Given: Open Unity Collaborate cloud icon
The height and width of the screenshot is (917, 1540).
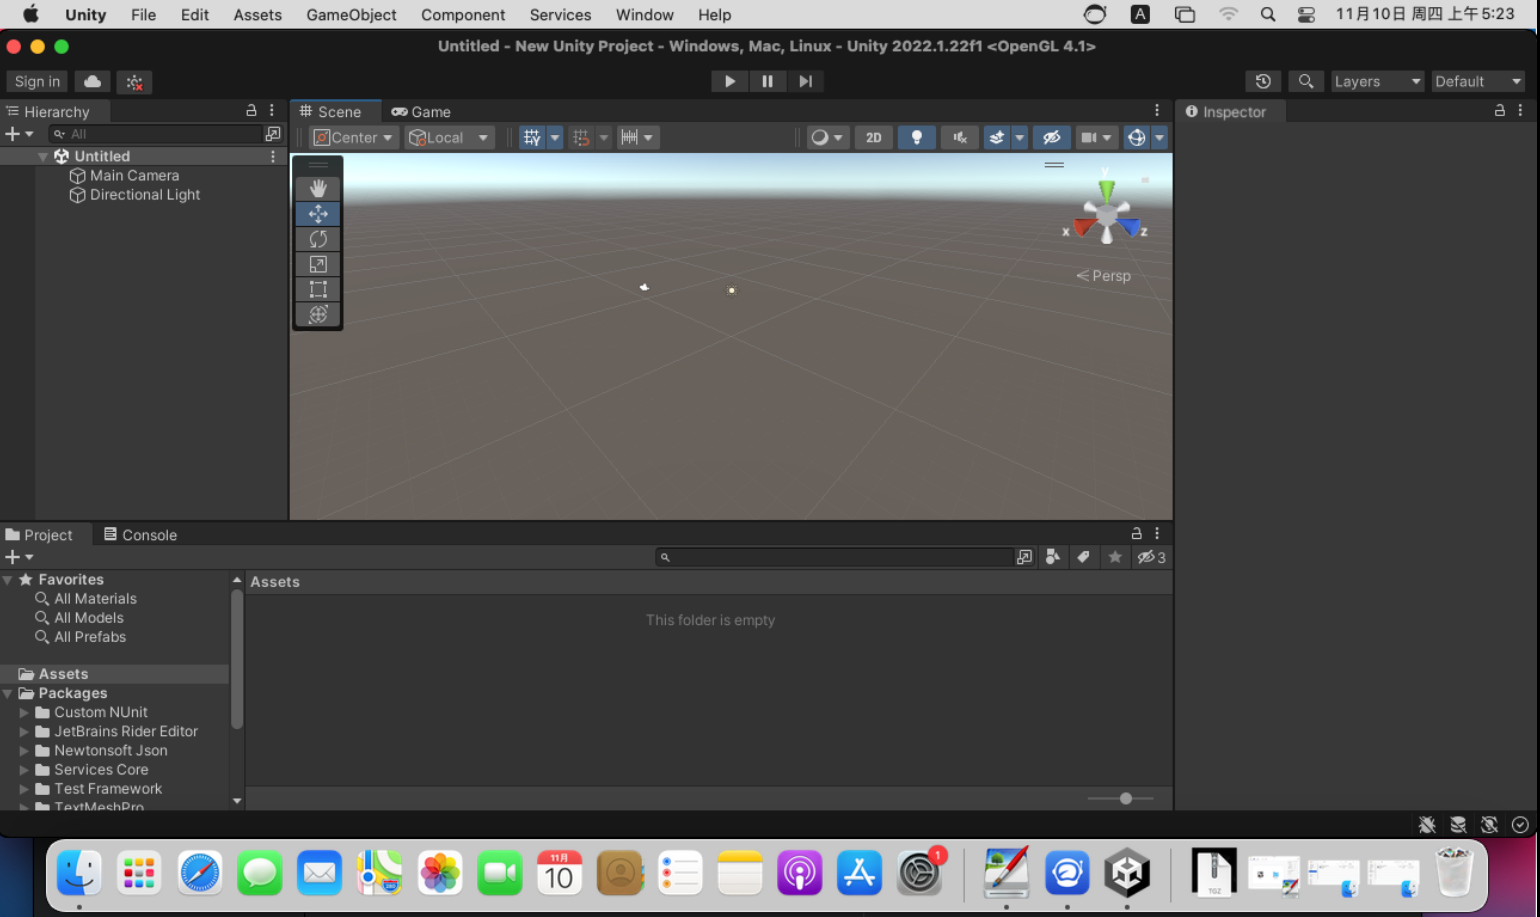Looking at the screenshot, I should (x=92, y=81).
